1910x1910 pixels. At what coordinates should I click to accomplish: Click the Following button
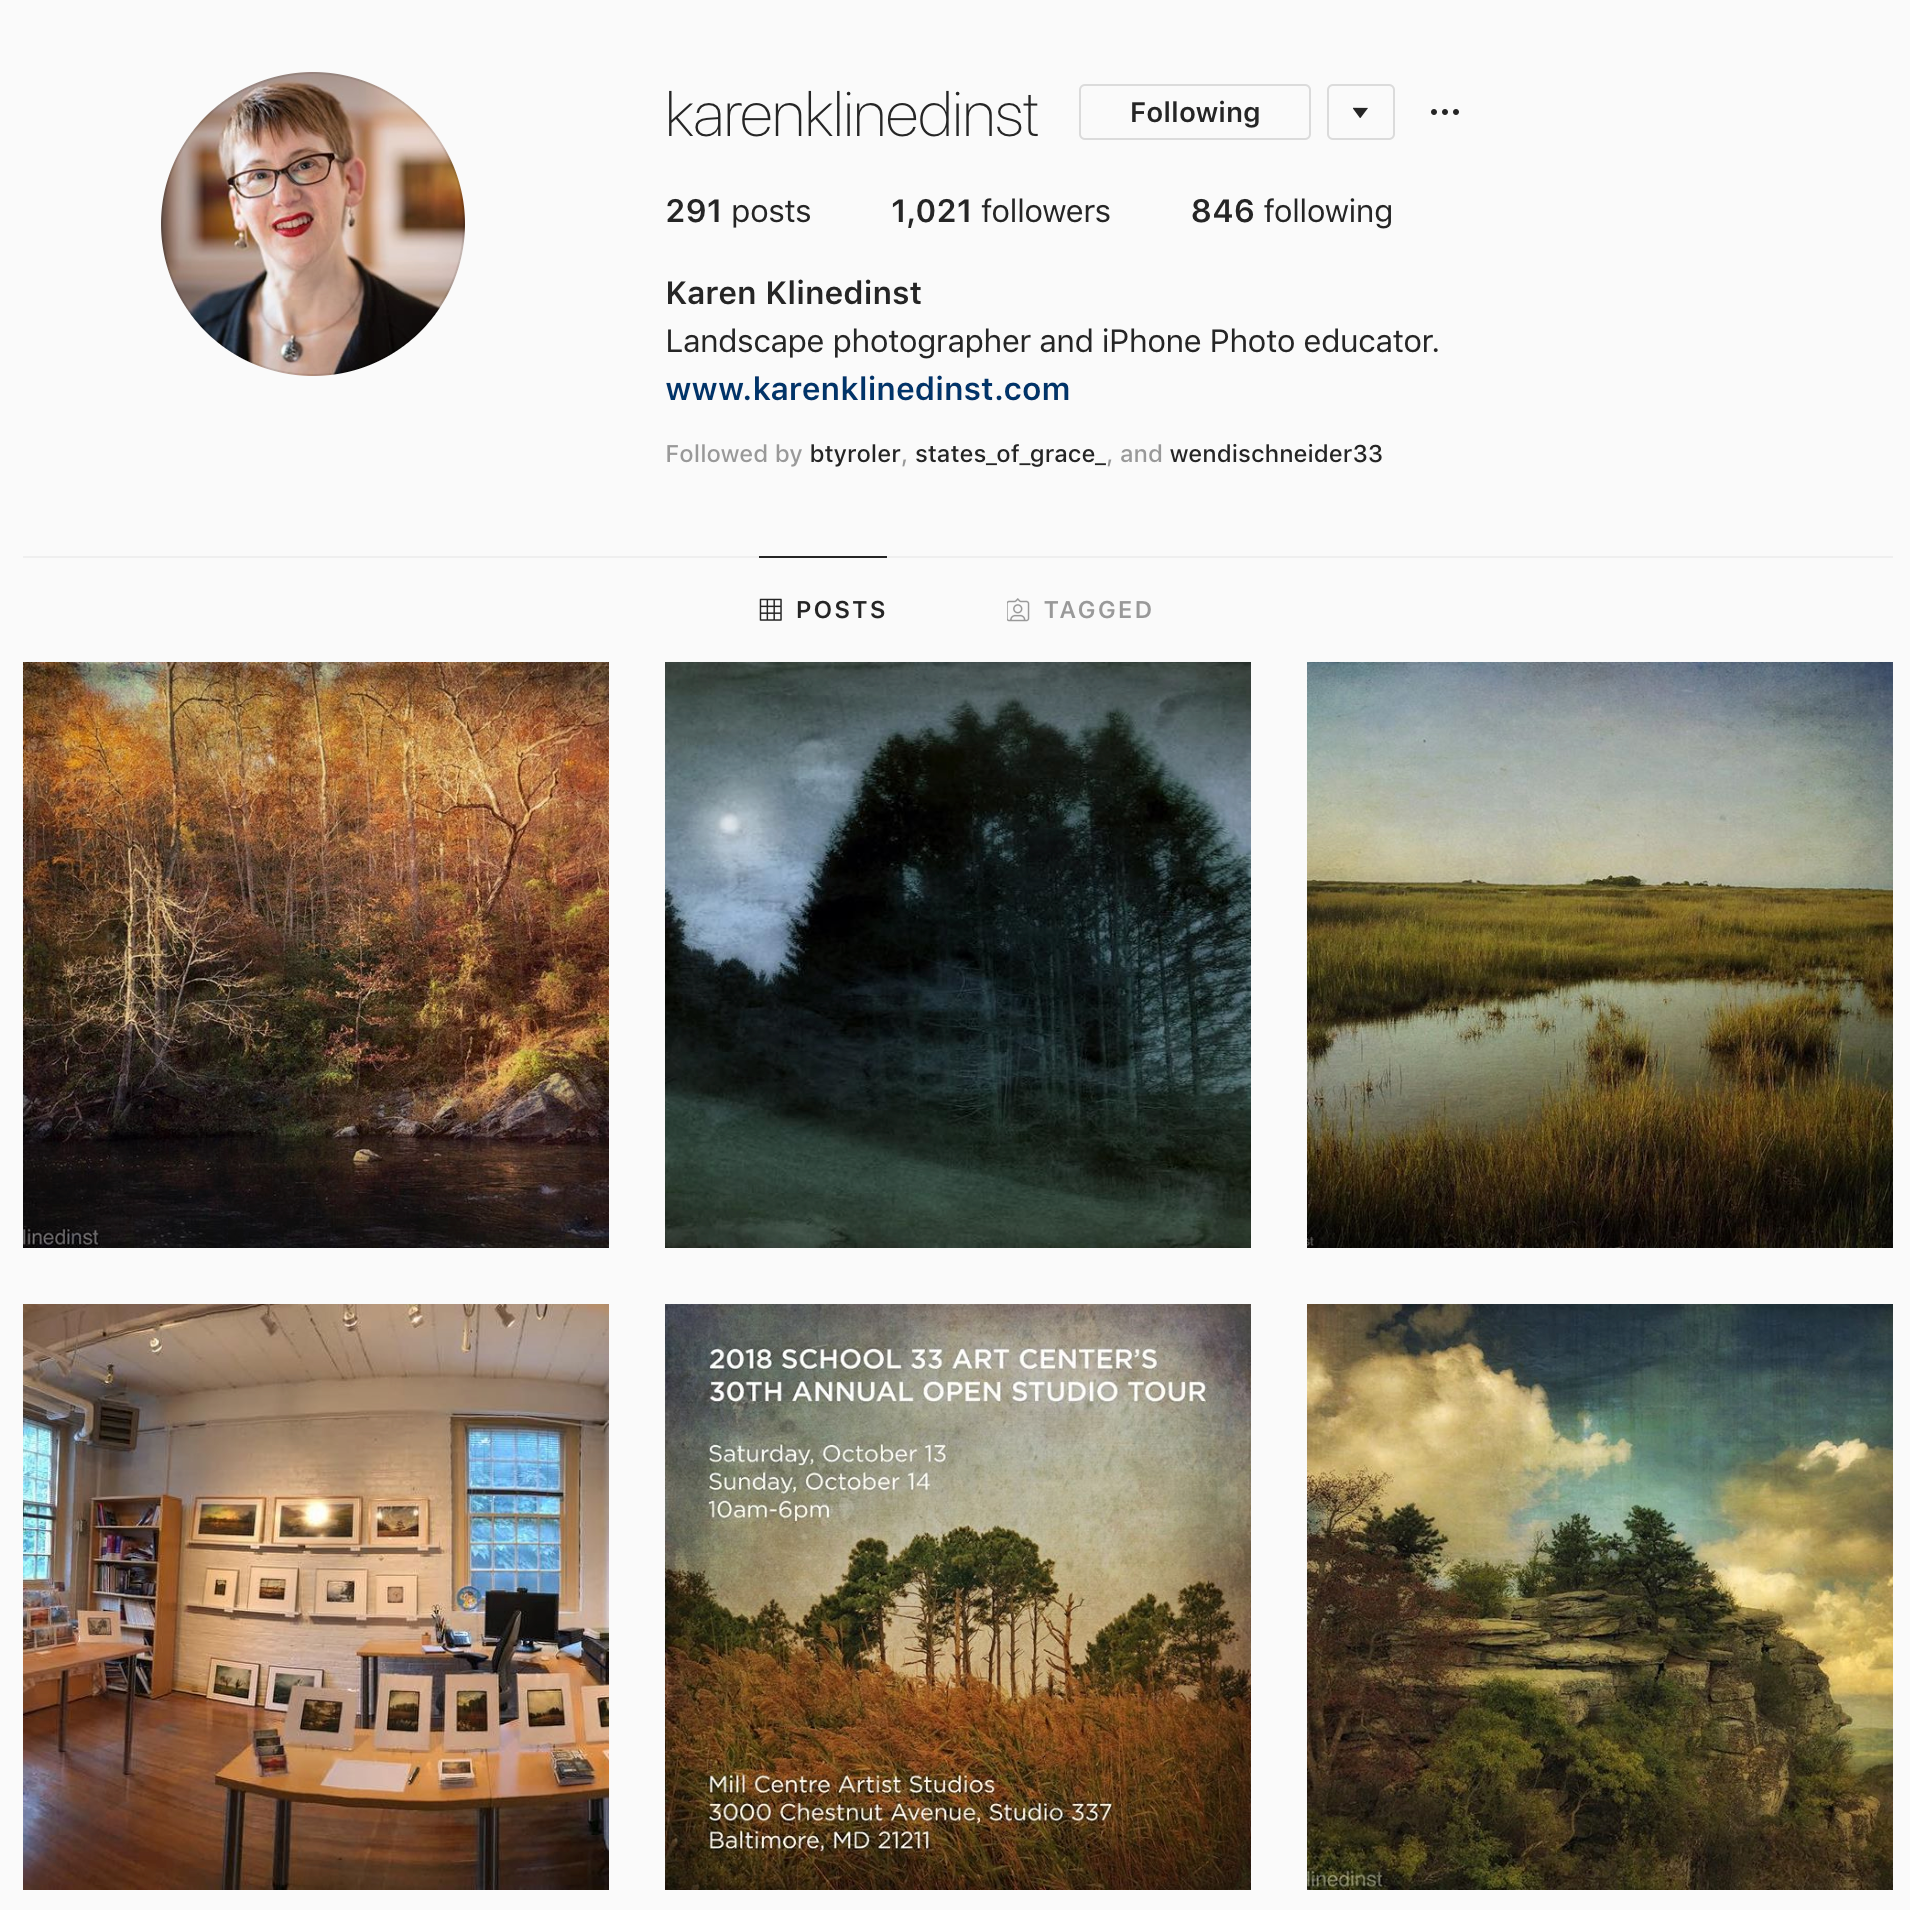point(1194,112)
